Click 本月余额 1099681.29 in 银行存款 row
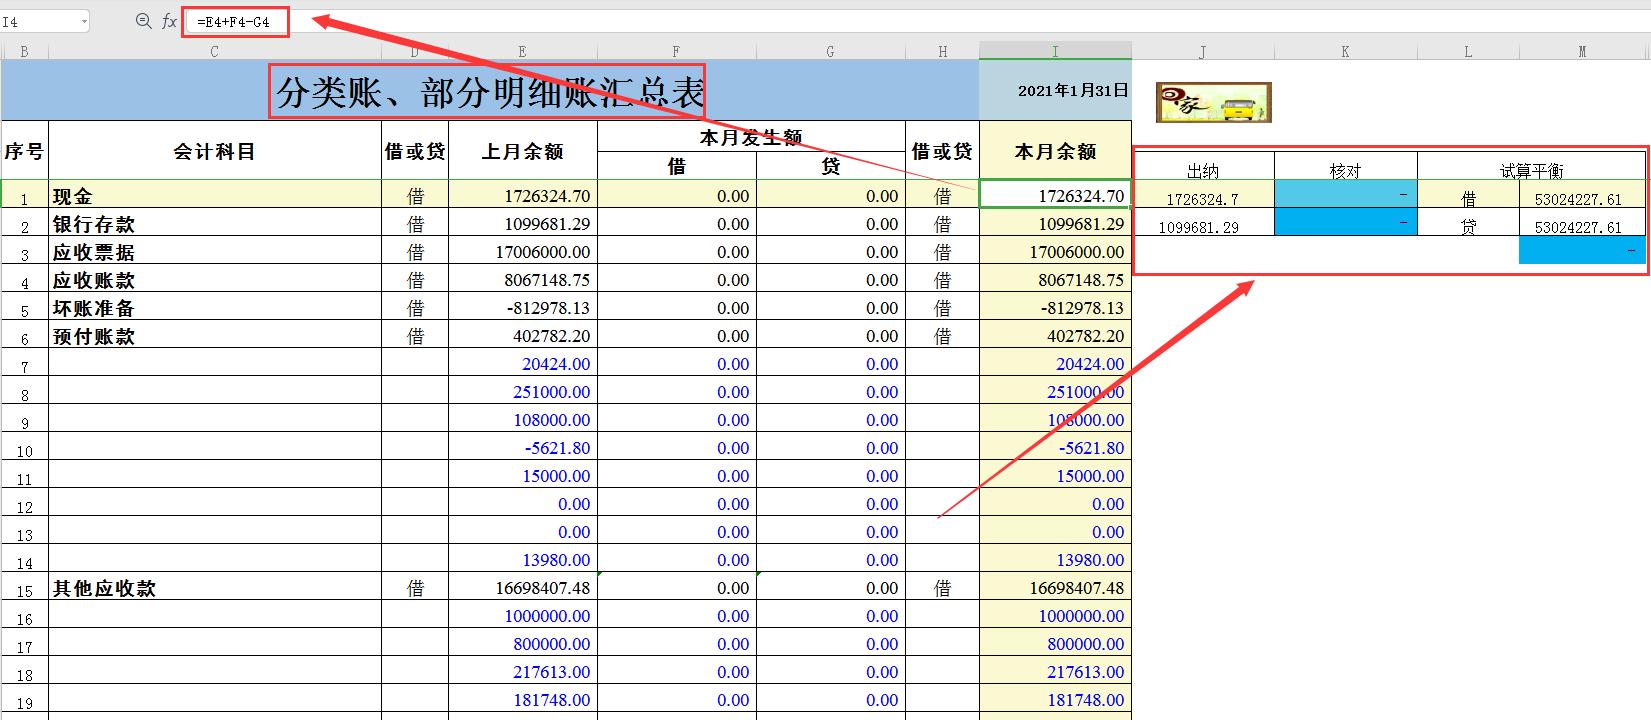 (1055, 224)
